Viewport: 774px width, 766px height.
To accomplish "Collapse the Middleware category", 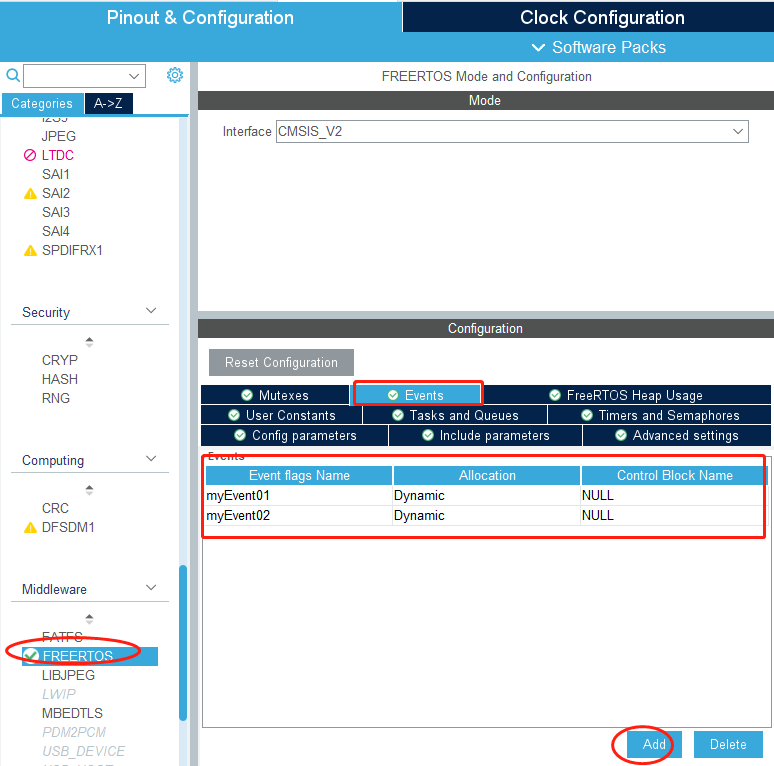I will pos(151,589).
